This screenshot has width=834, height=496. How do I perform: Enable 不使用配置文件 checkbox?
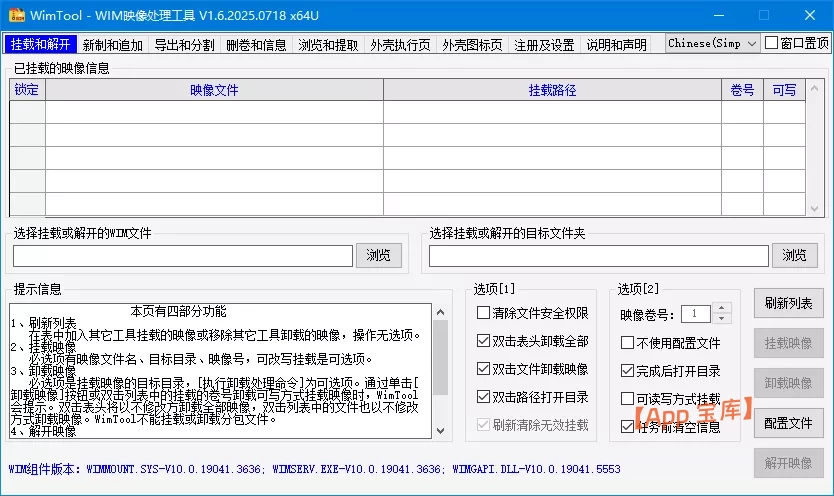(627, 342)
